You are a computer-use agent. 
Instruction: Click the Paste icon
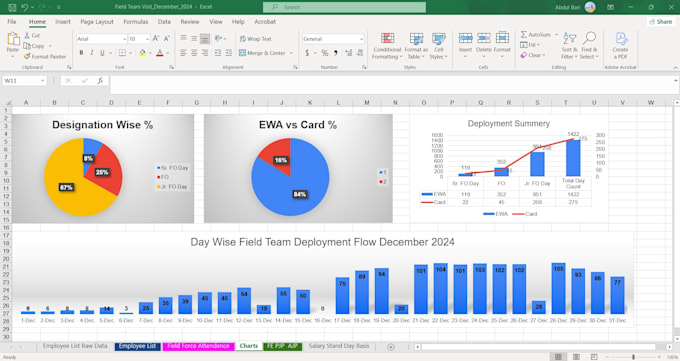[13, 39]
